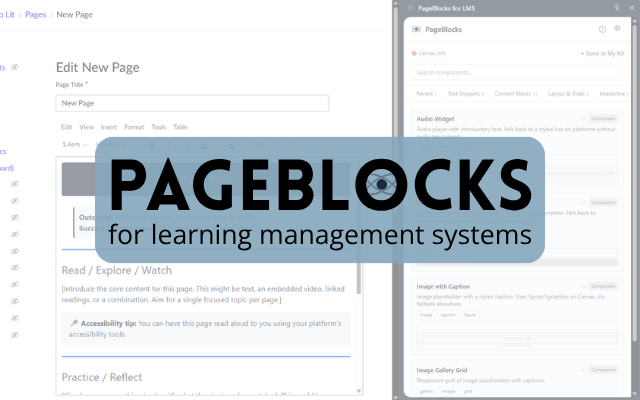Open the 1.4em font size dropdown

[x=74, y=144]
